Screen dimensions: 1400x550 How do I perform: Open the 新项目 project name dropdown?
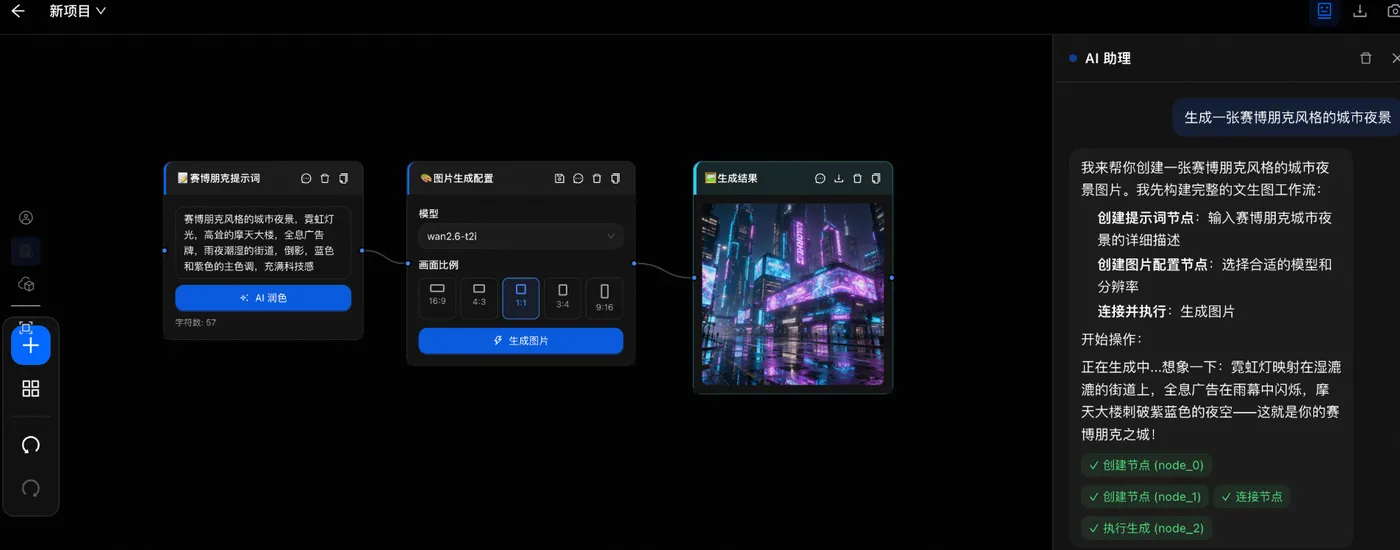(77, 11)
